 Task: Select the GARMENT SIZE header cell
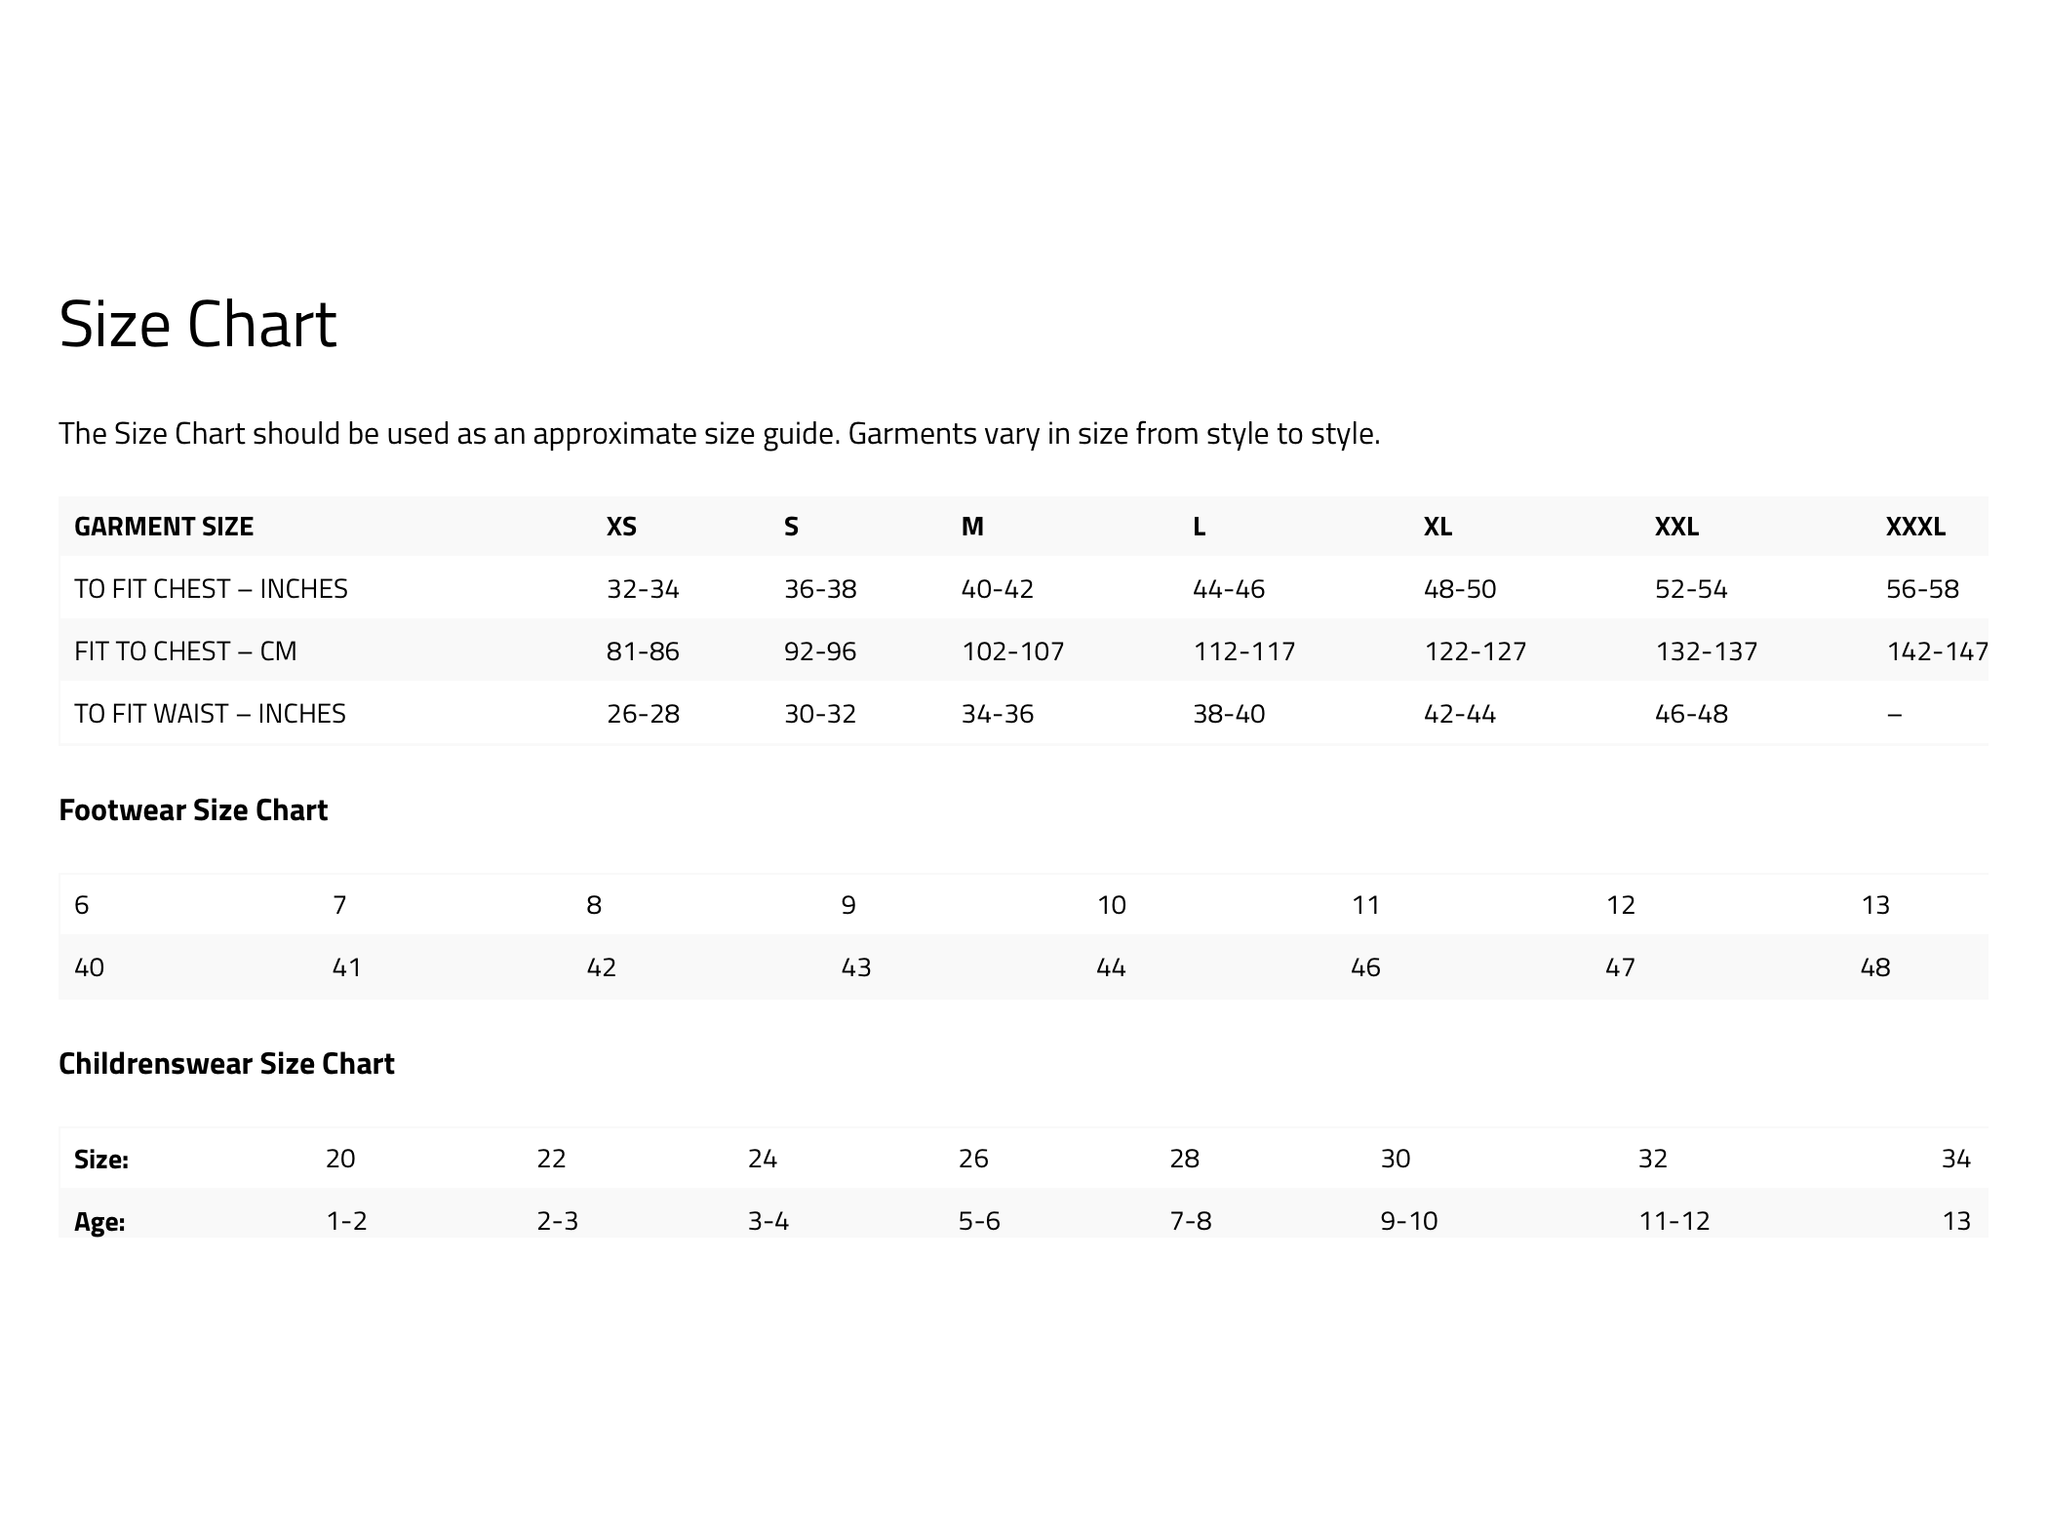(164, 526)
